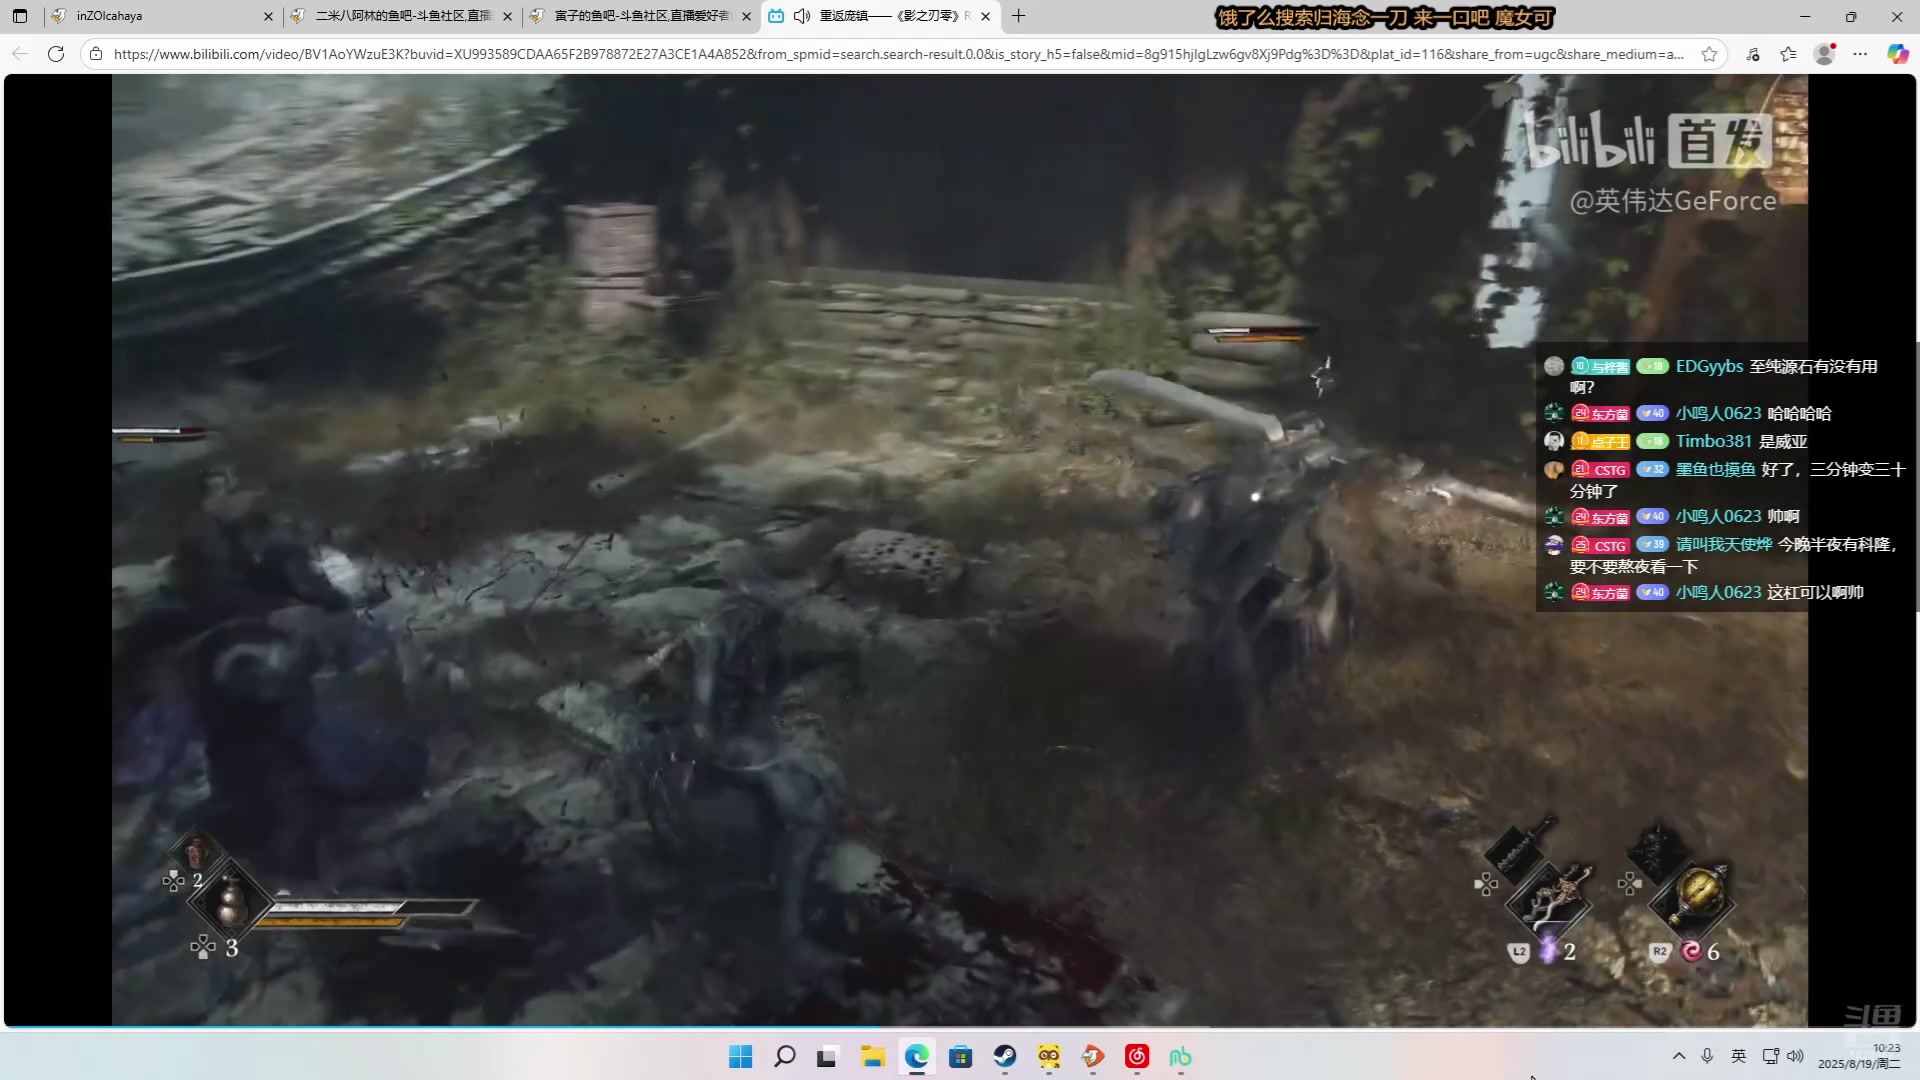Open File Explorer from taskbar
Image resolution: width=1920 pixels, height=1080 pixels.
point(873,1057)
